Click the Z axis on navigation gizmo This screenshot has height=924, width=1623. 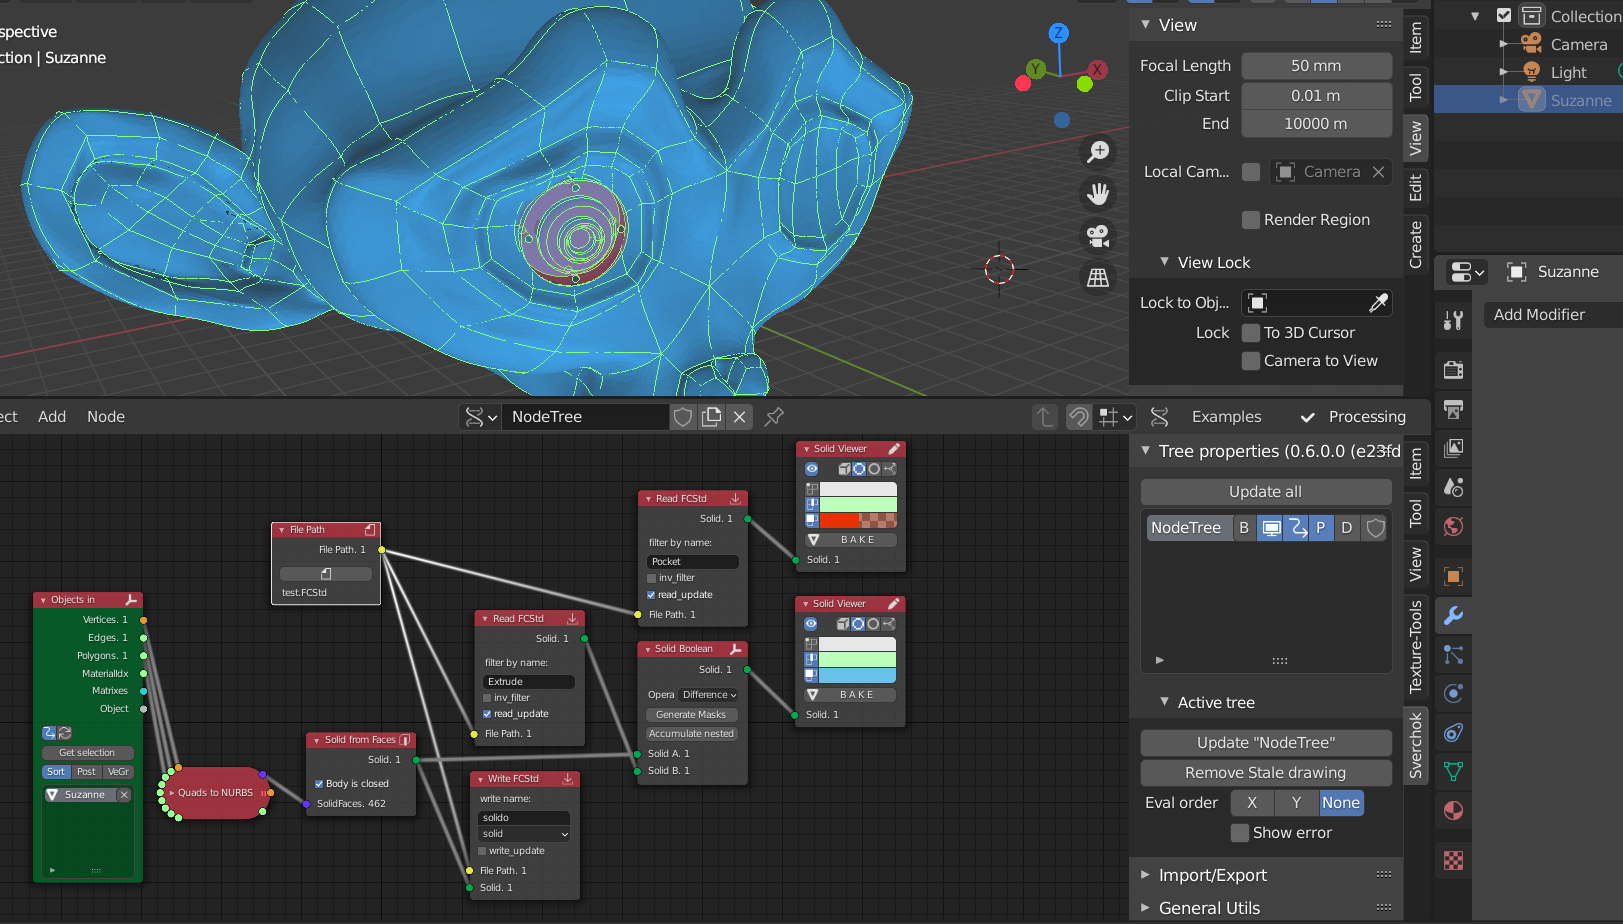point(1058,33)
